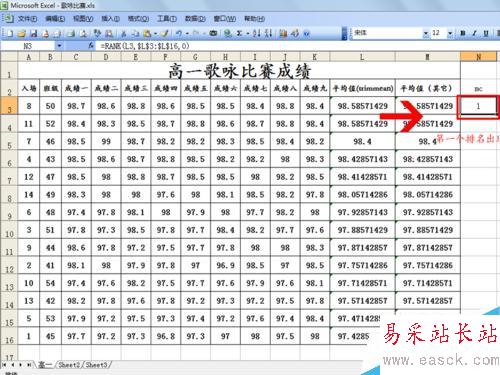Screen dimensions: 500x375
Task: Click cell F16 with value 96.8
Action: [x=166, y=336]
